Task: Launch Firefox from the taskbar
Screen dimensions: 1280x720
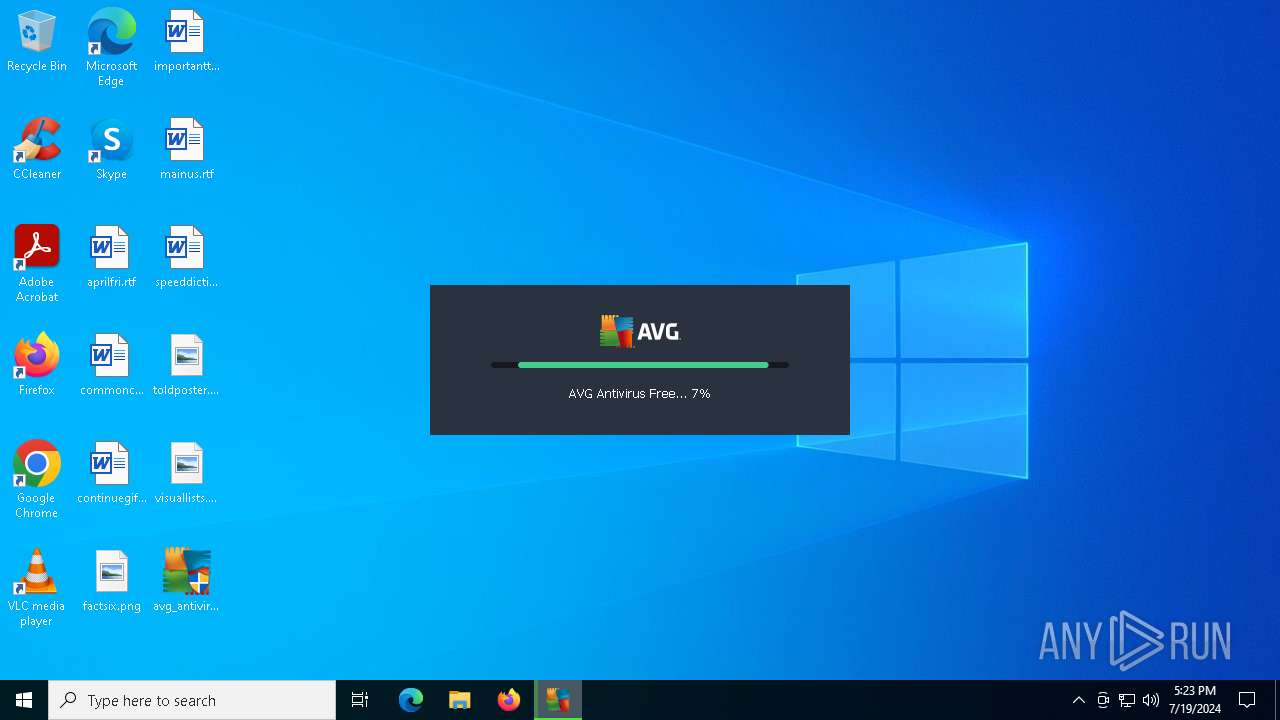Action: point(509,700)
